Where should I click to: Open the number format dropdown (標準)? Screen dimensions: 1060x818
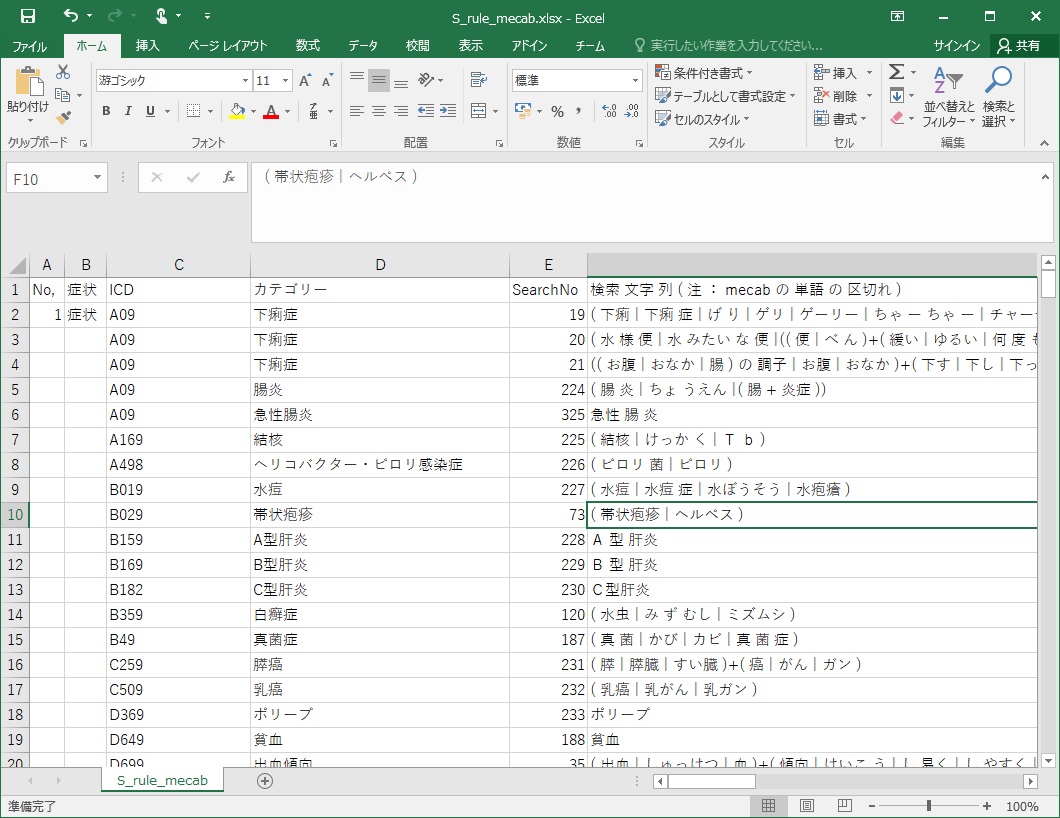click(x=635, y=80)
